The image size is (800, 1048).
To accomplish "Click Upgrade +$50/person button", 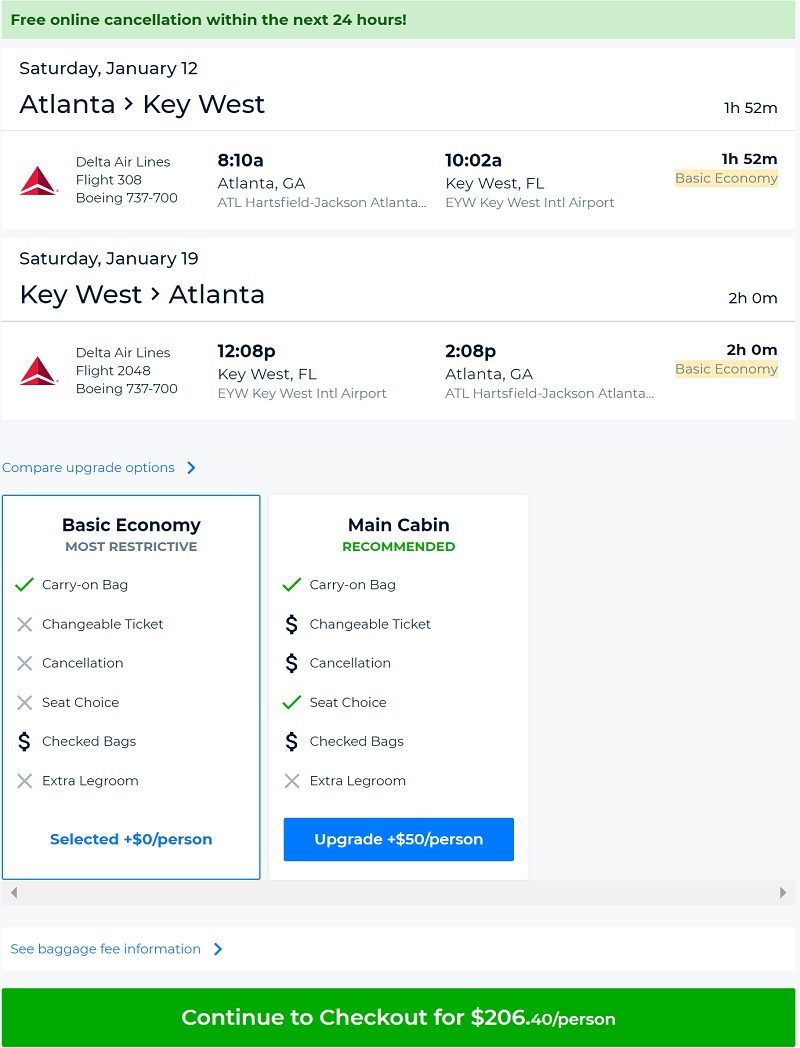I will click(398, 839).
